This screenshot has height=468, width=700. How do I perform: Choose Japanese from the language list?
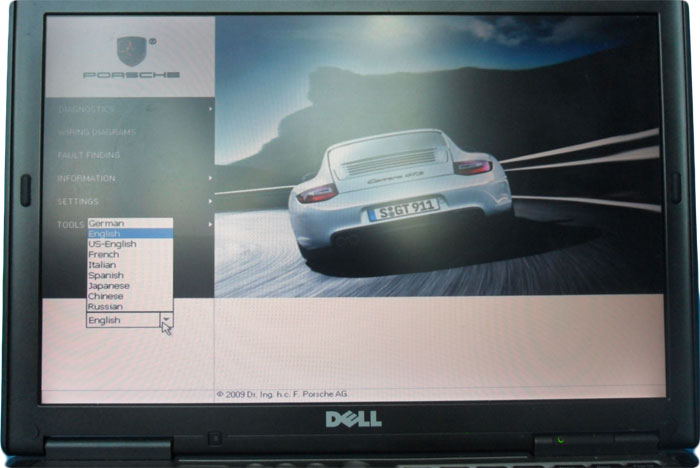pos(129,286)
